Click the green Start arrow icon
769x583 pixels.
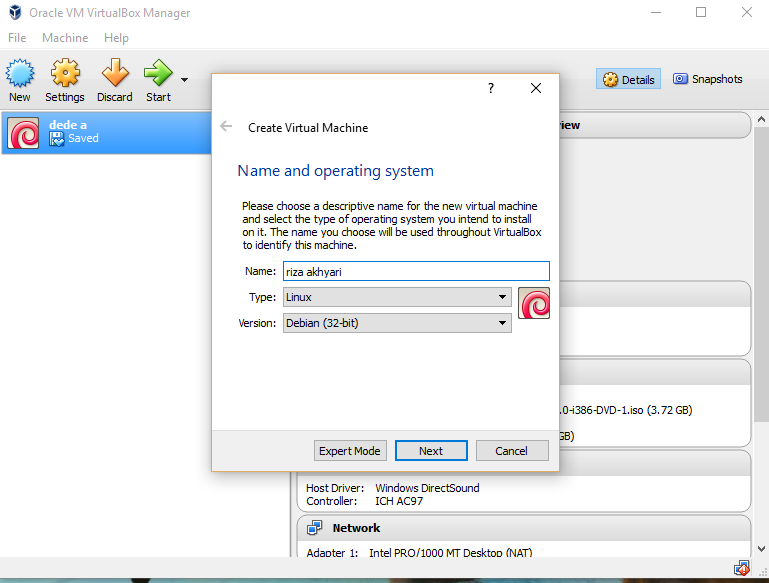(158, 73)
